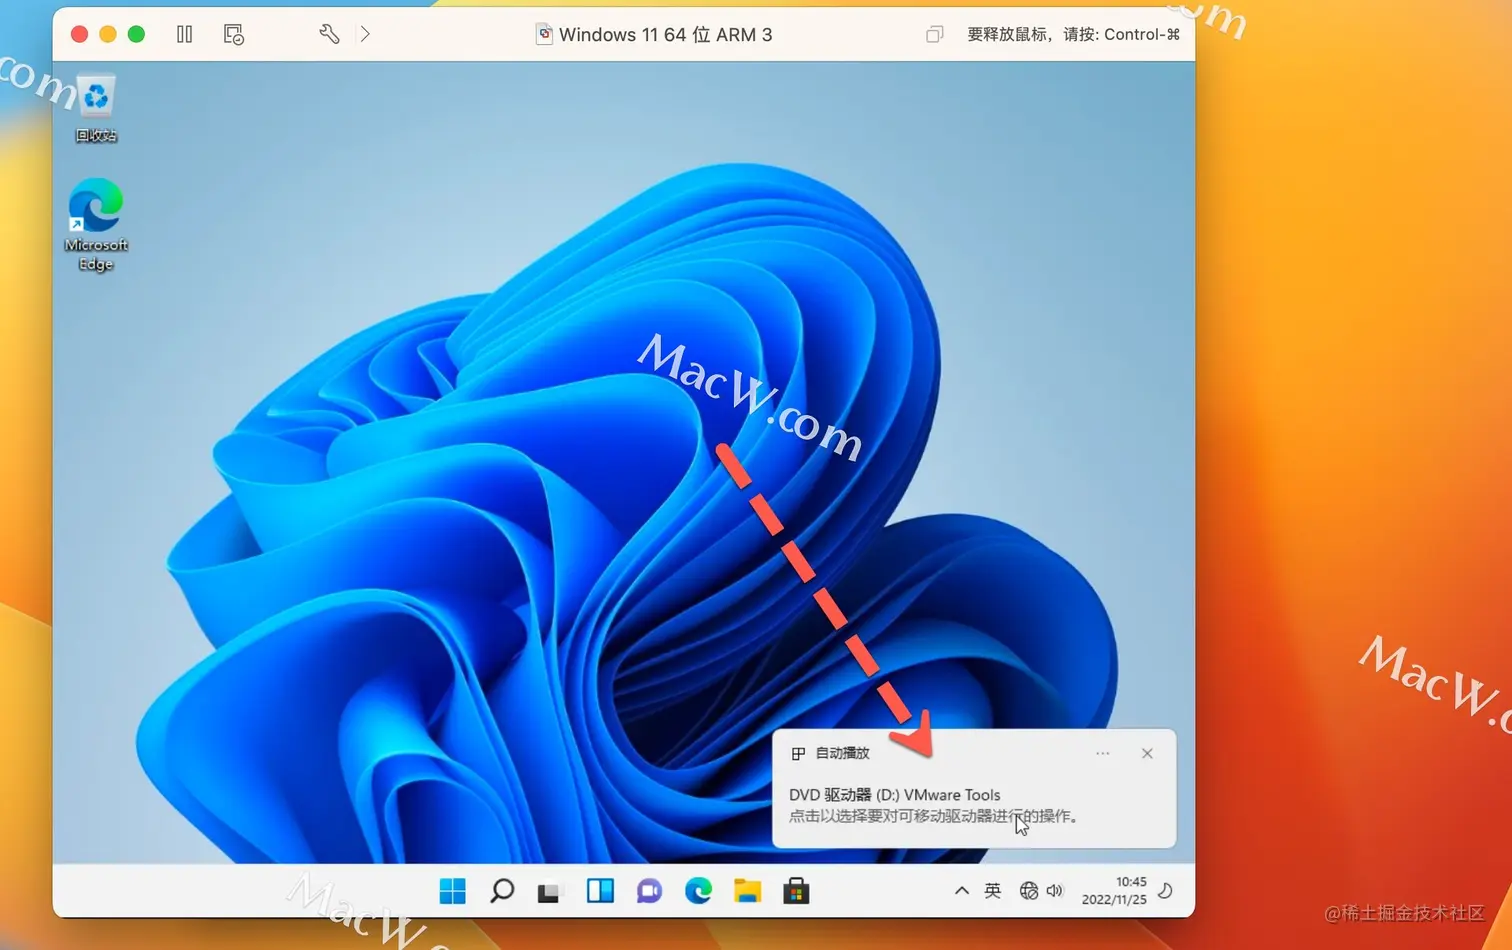Open File Explorer from taskbar
This screenshot has height=950, width=1512.
pyautogui.click(x=747, y=891)
